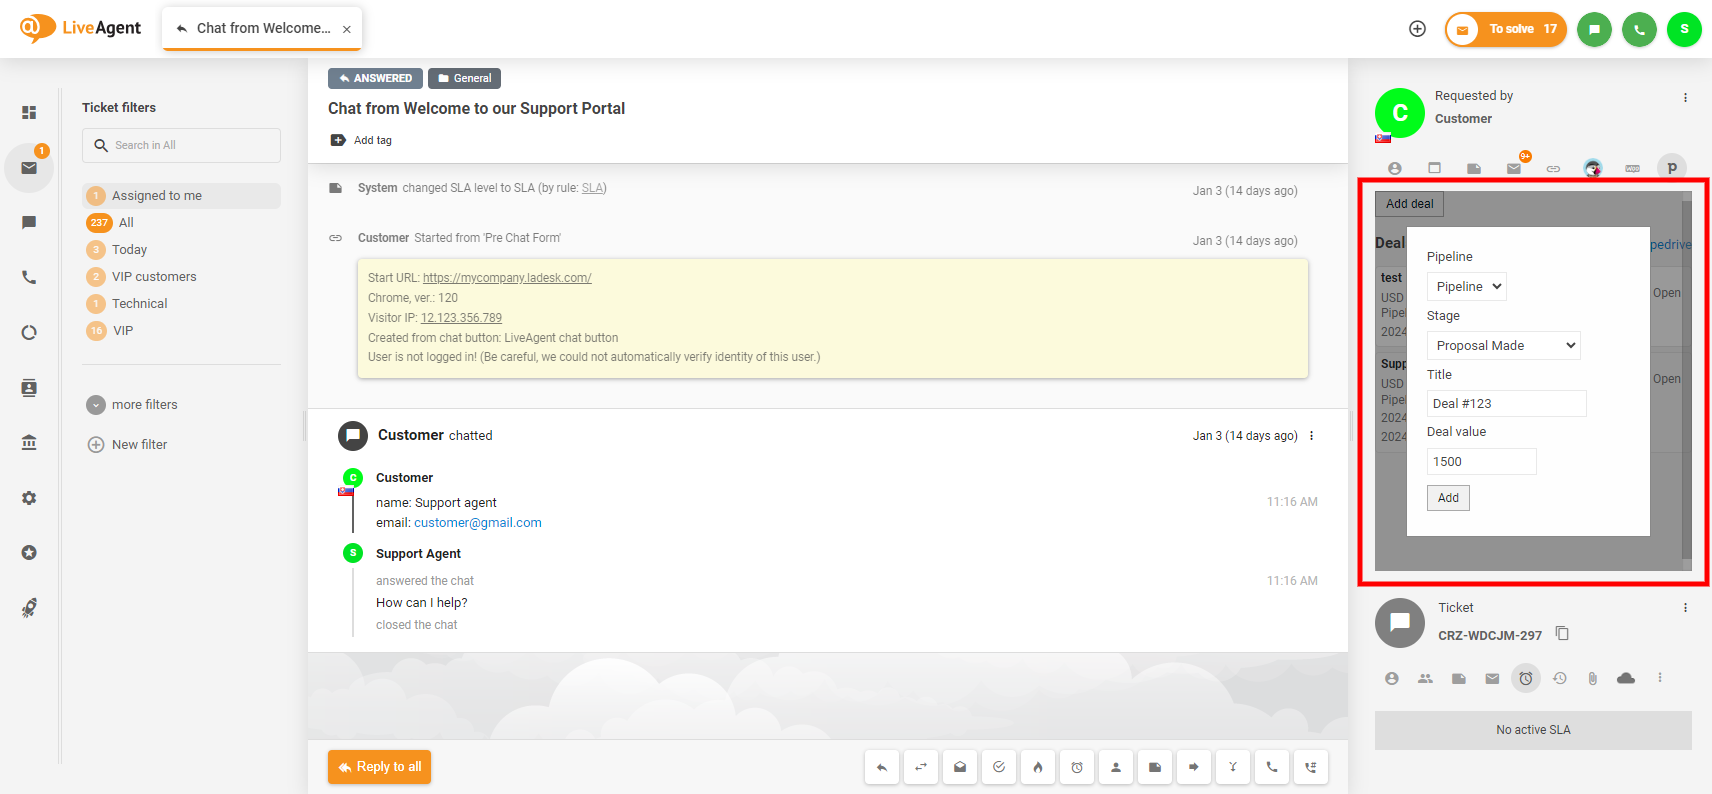Viewport: 1712px width, 794px height.
Task: Click the flame icon in bottom toolbar
Action: (x=1038, y=767)
